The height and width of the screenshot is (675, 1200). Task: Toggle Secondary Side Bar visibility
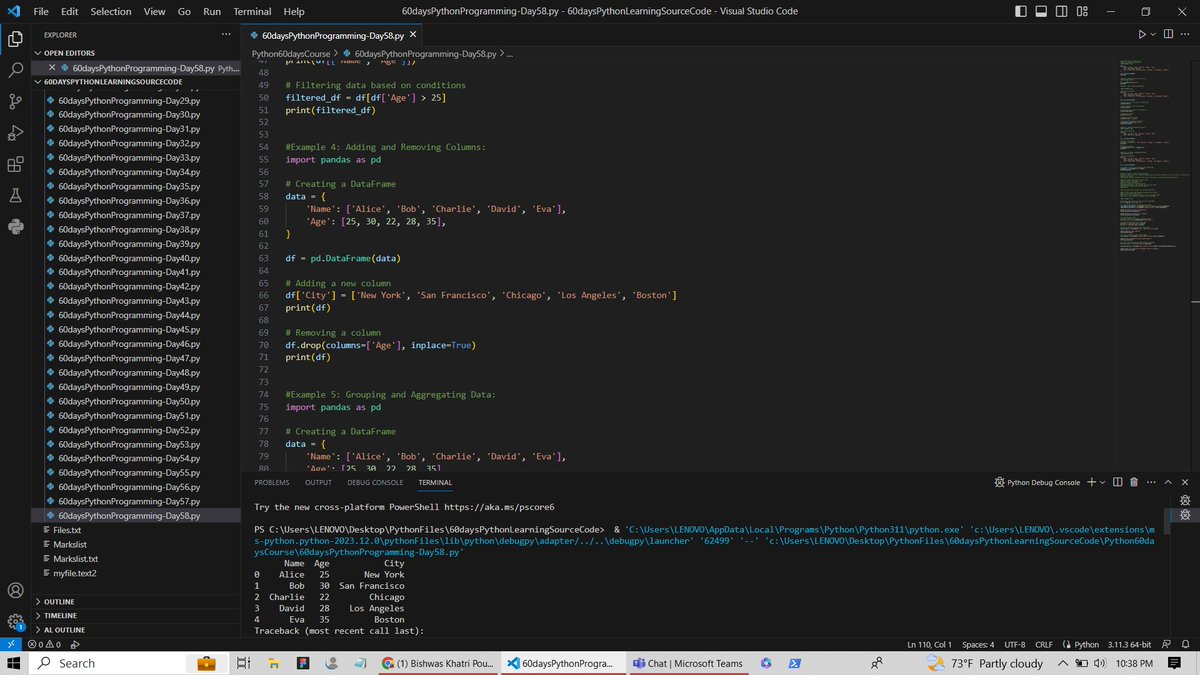click(x=1062, y=11)
